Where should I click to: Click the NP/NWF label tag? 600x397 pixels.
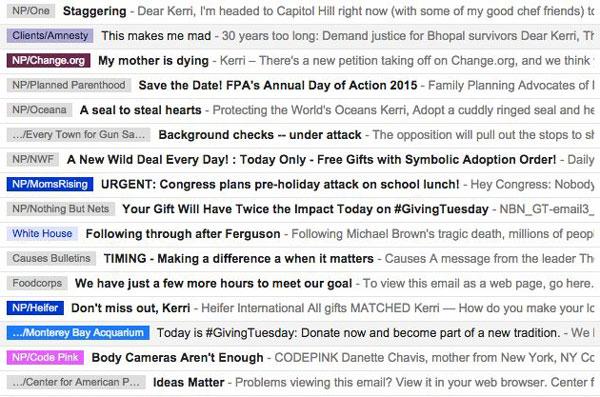click(x=33, y=159)
